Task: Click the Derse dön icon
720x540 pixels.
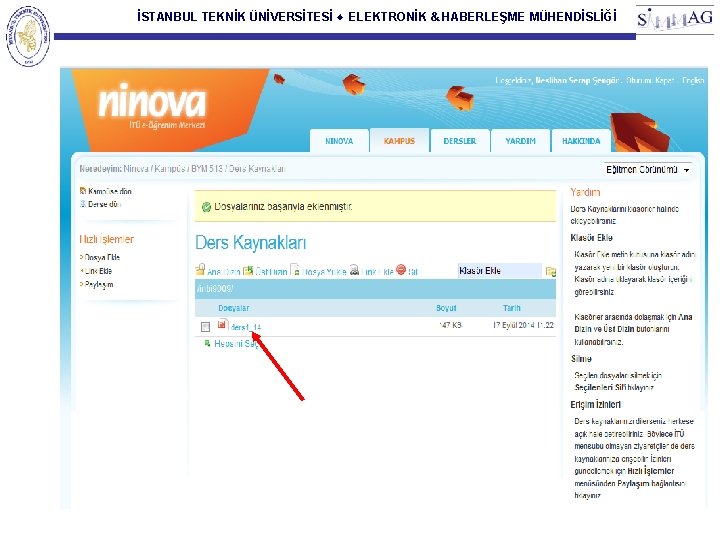Action: [x=83, y=204]
